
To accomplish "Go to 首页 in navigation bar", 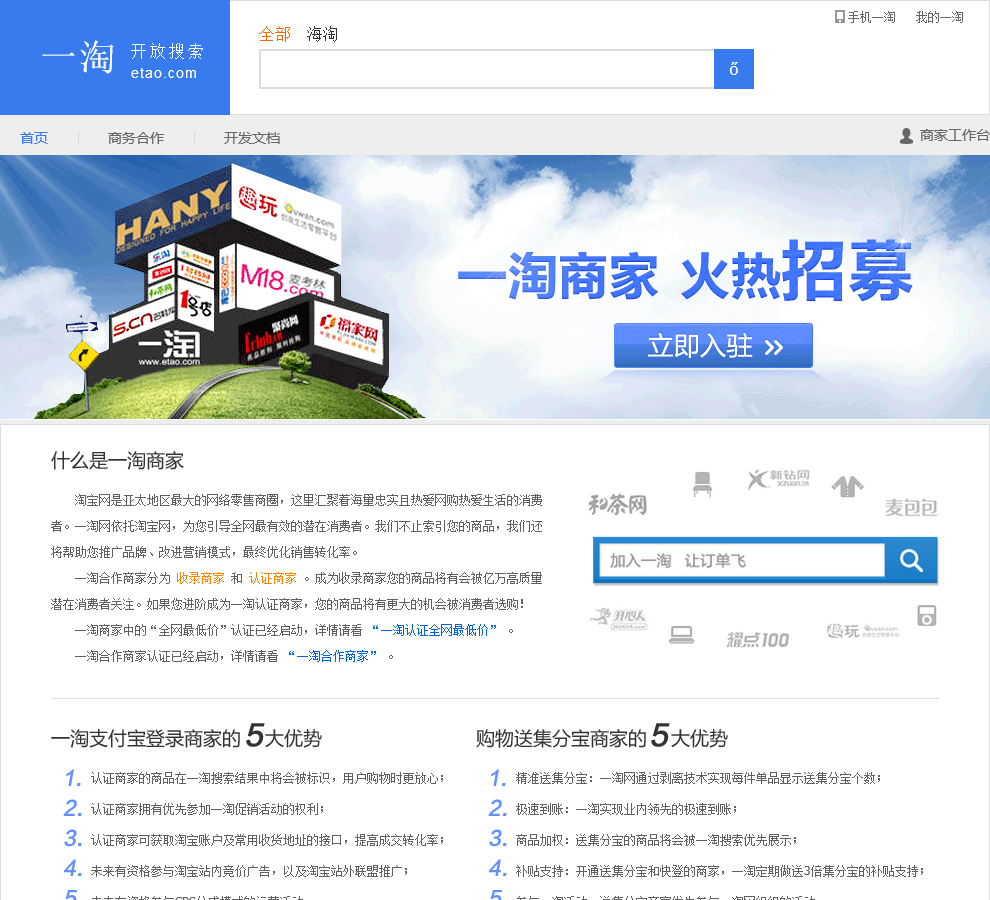I will pos(34,138).
